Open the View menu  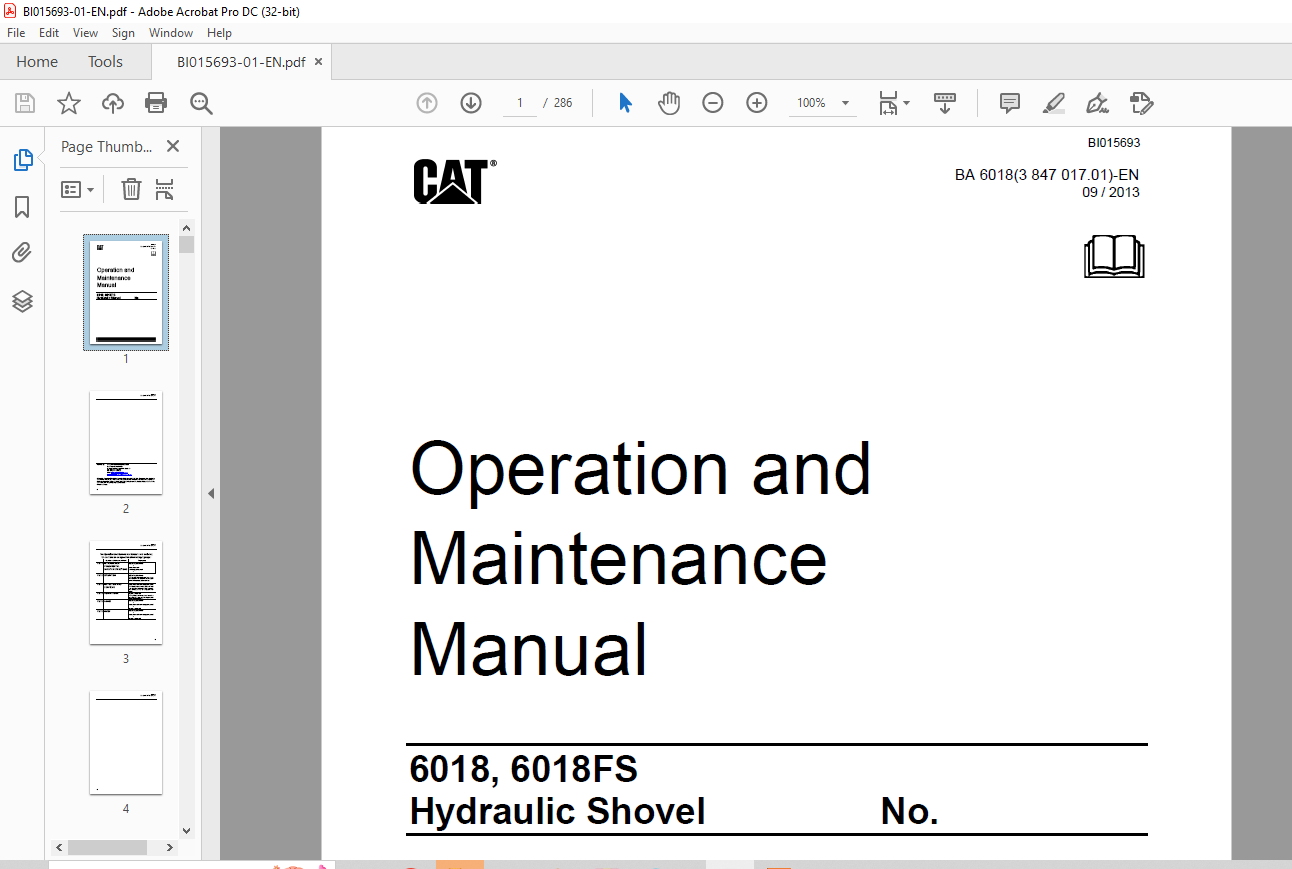pyautogui.click(x=85, y=33)
